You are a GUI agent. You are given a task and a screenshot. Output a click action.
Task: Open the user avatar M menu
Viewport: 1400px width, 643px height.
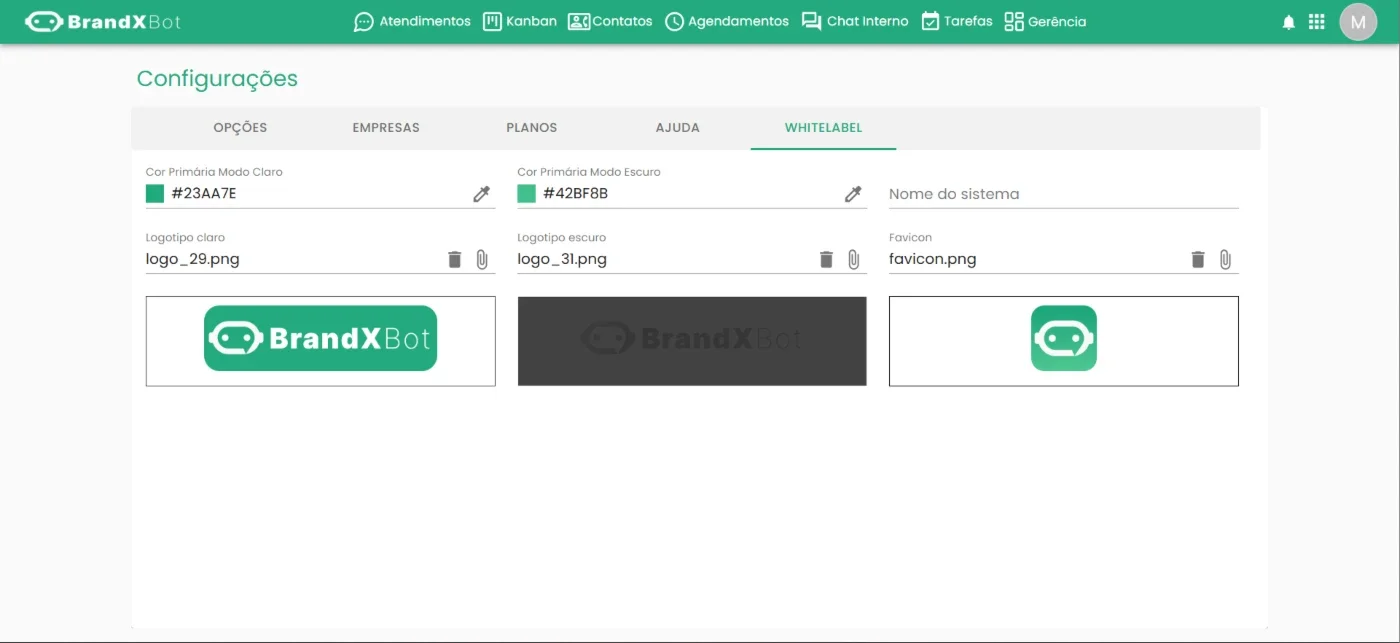1358,22
